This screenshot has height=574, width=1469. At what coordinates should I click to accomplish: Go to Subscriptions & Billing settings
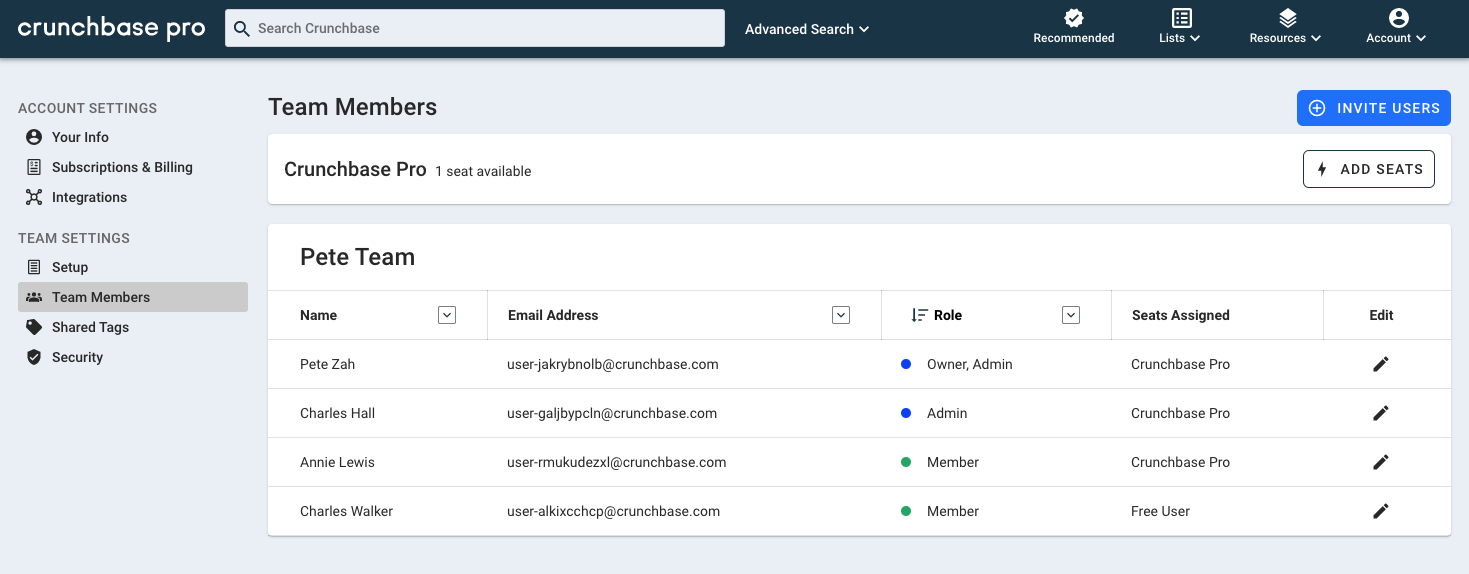coord(122,167)
